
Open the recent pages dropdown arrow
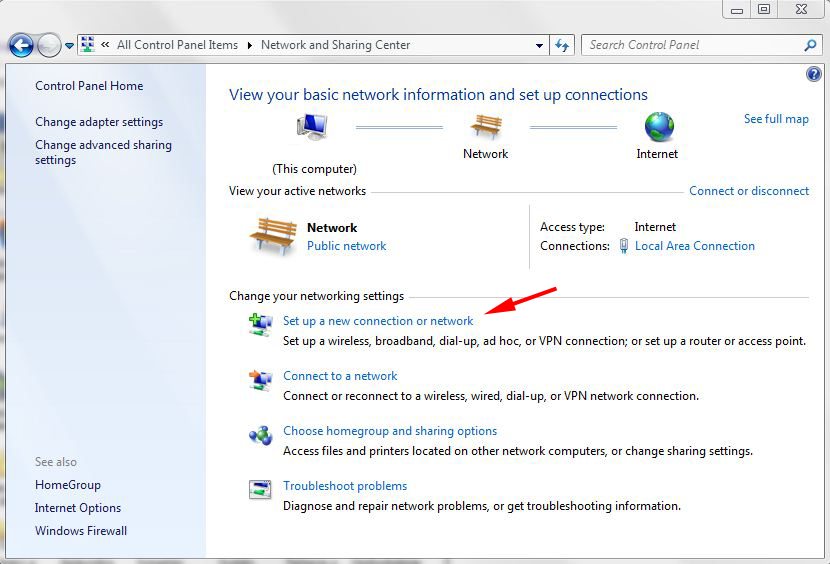[x=69, y=46]
